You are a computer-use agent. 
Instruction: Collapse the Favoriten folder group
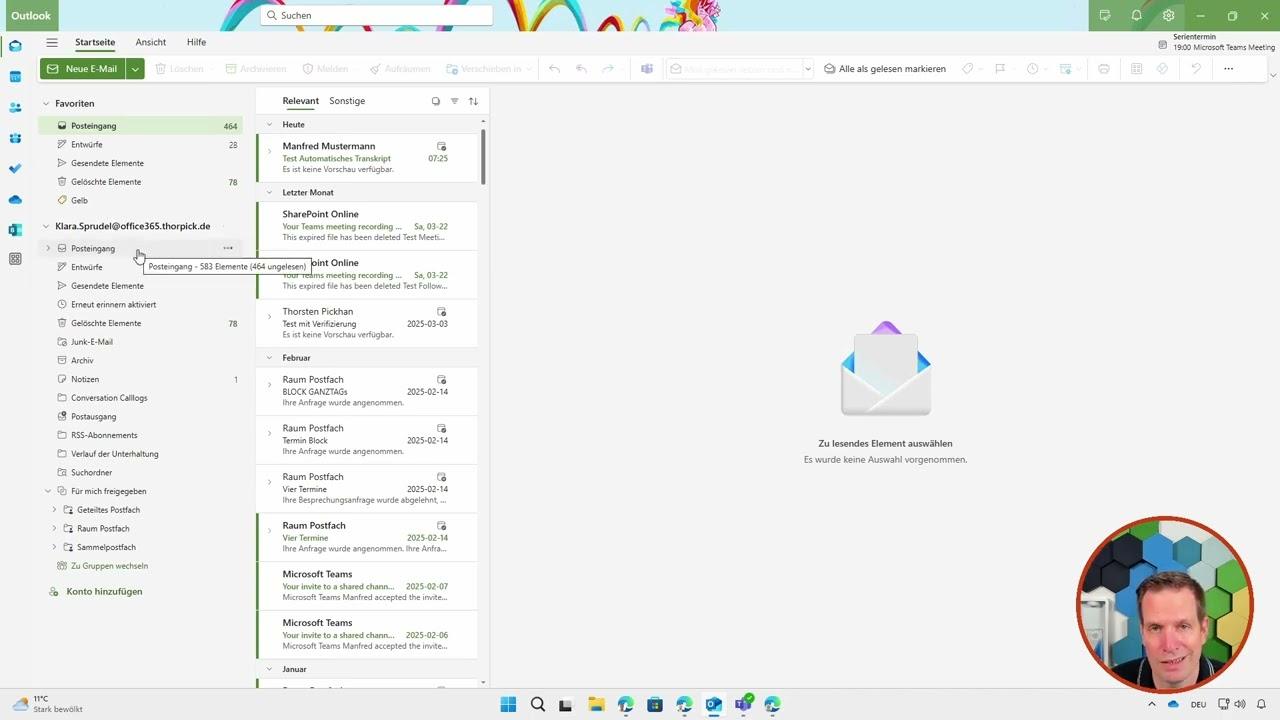[46, 104]
